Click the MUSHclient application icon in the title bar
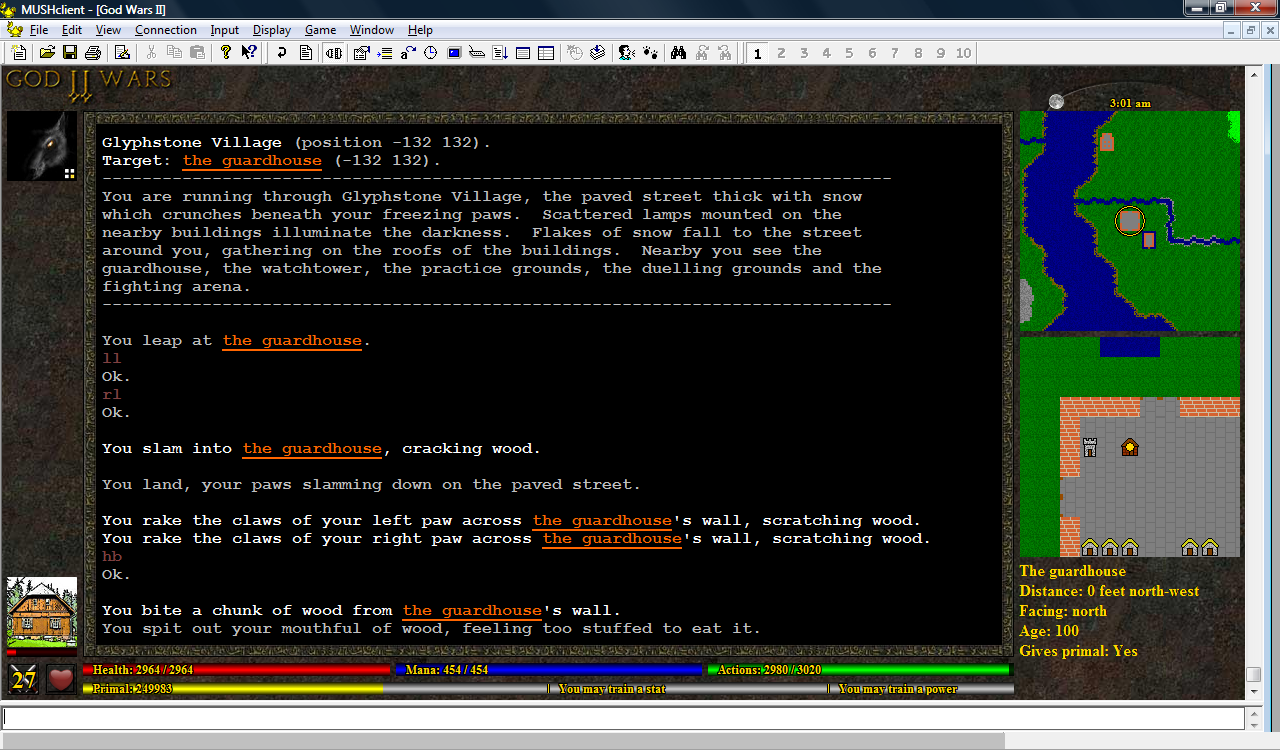This screenshot has width=1280, height=750. (x=9, y=9)
